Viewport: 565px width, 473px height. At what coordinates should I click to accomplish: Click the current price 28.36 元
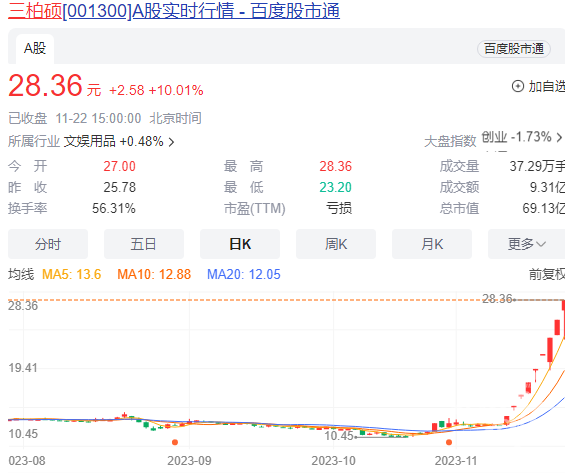pyautogui.click(x=54, y=86)
